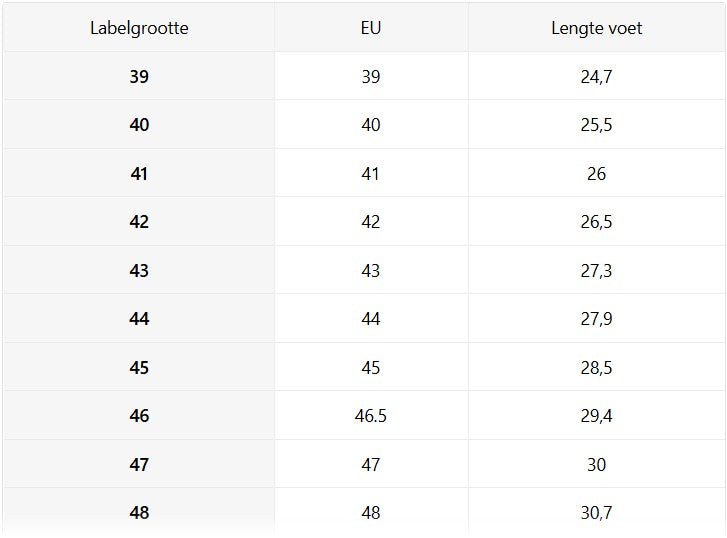The height and width of the screenshot is (538, 727).
Task: Click foot length 25,5 cell
Action: pos(596,125)
